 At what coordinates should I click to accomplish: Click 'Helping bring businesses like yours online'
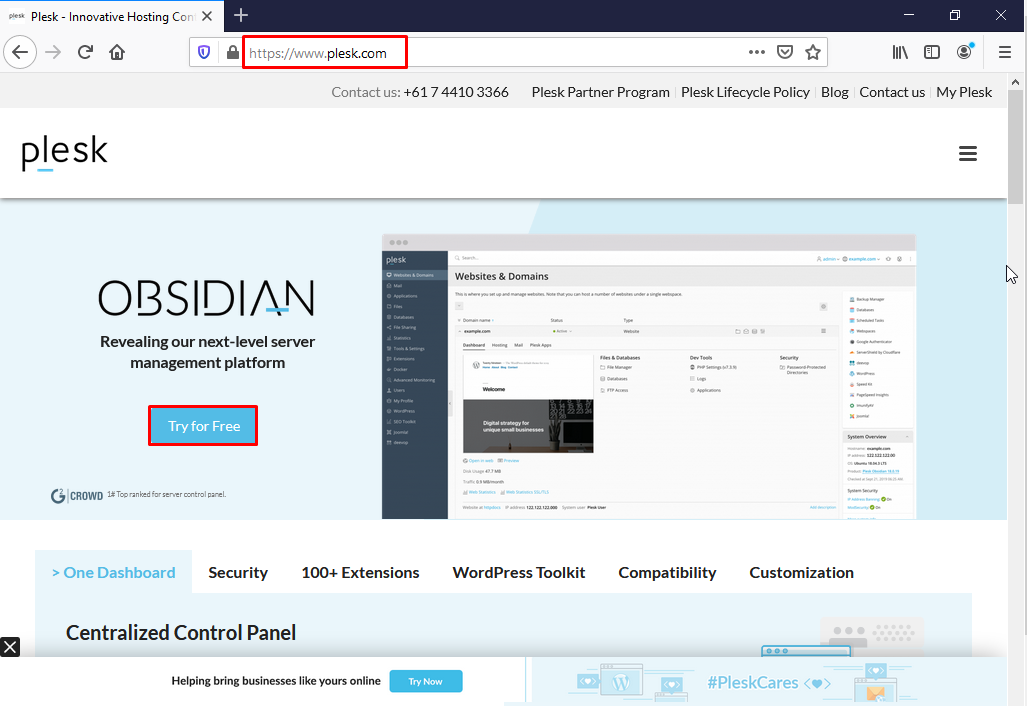tap(276, 681)
